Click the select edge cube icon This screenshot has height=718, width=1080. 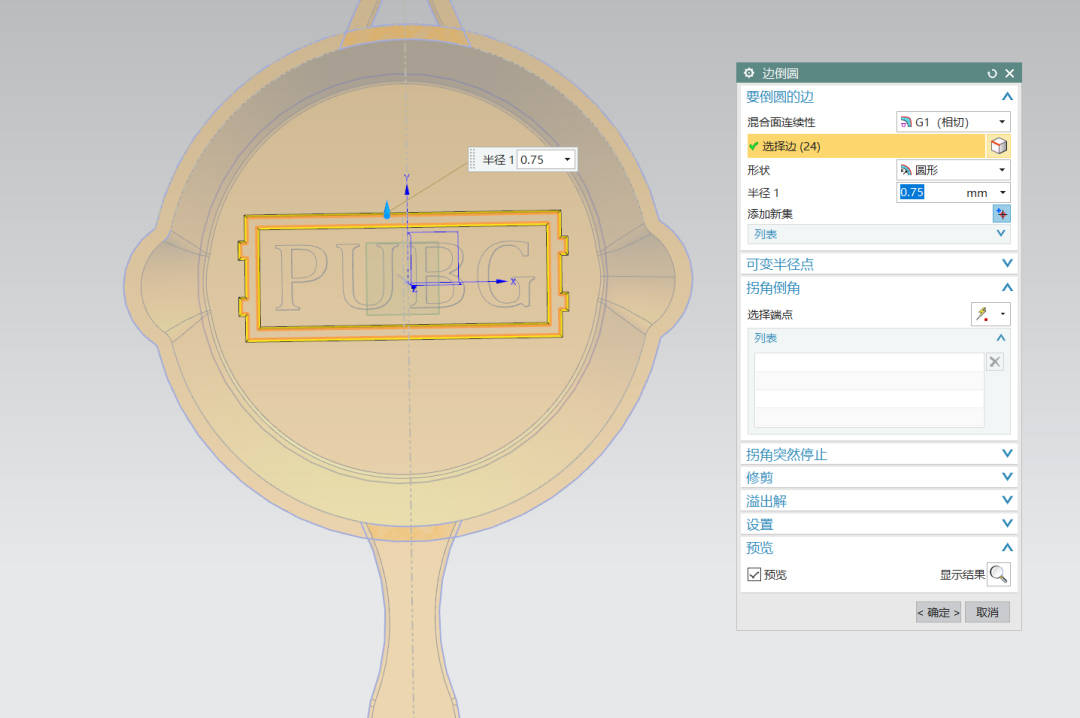998,146
